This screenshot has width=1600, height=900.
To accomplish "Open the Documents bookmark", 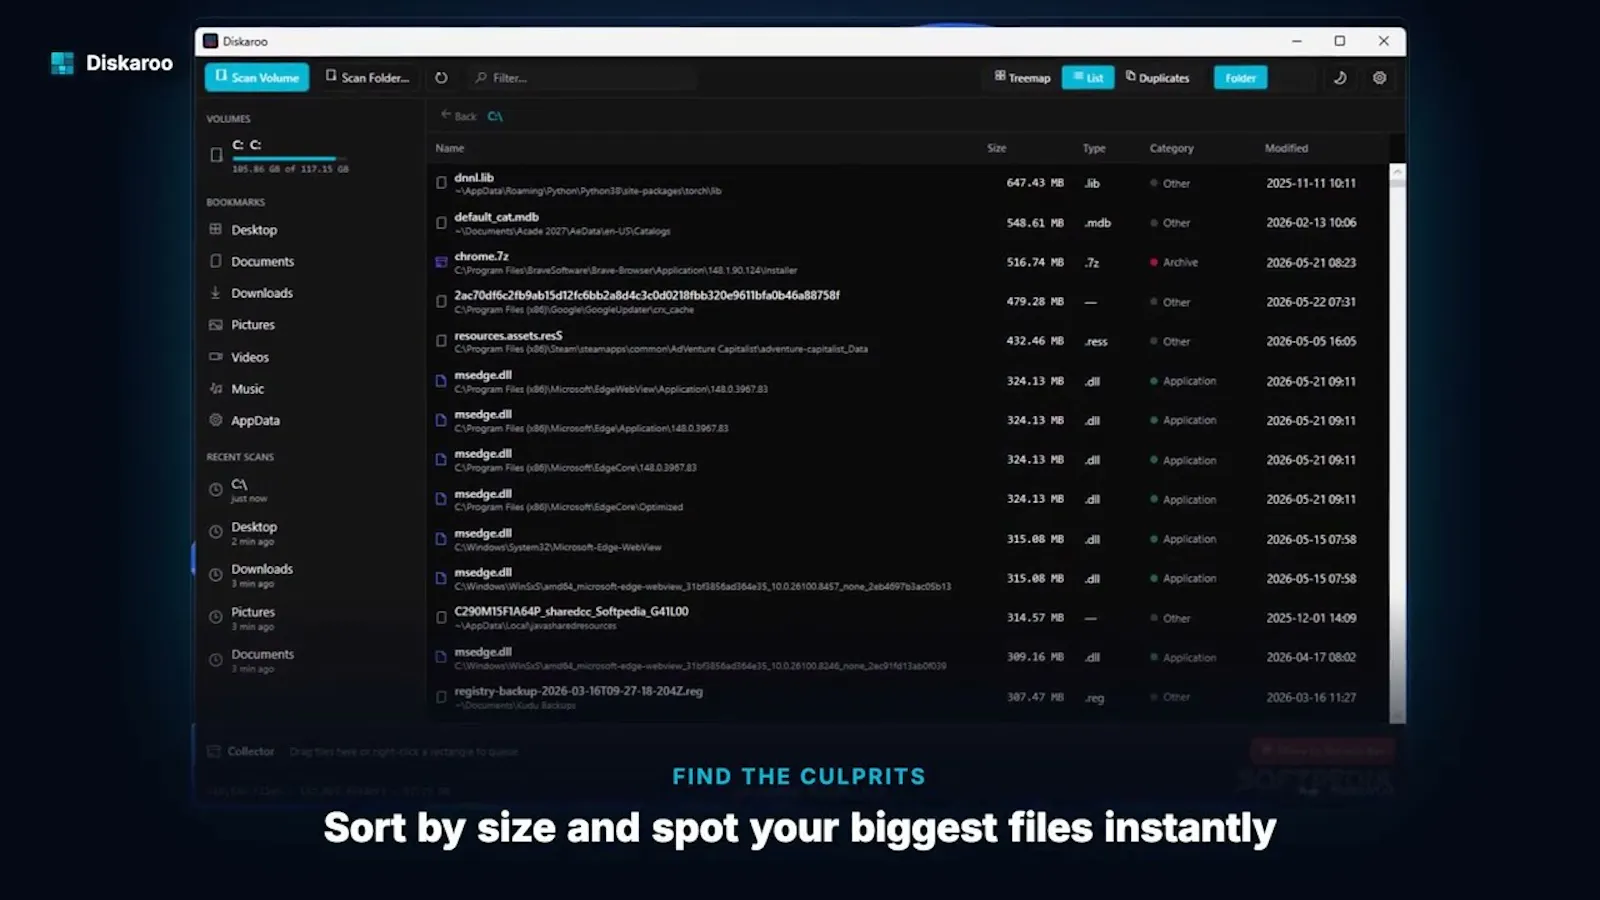I will (262, 261).
